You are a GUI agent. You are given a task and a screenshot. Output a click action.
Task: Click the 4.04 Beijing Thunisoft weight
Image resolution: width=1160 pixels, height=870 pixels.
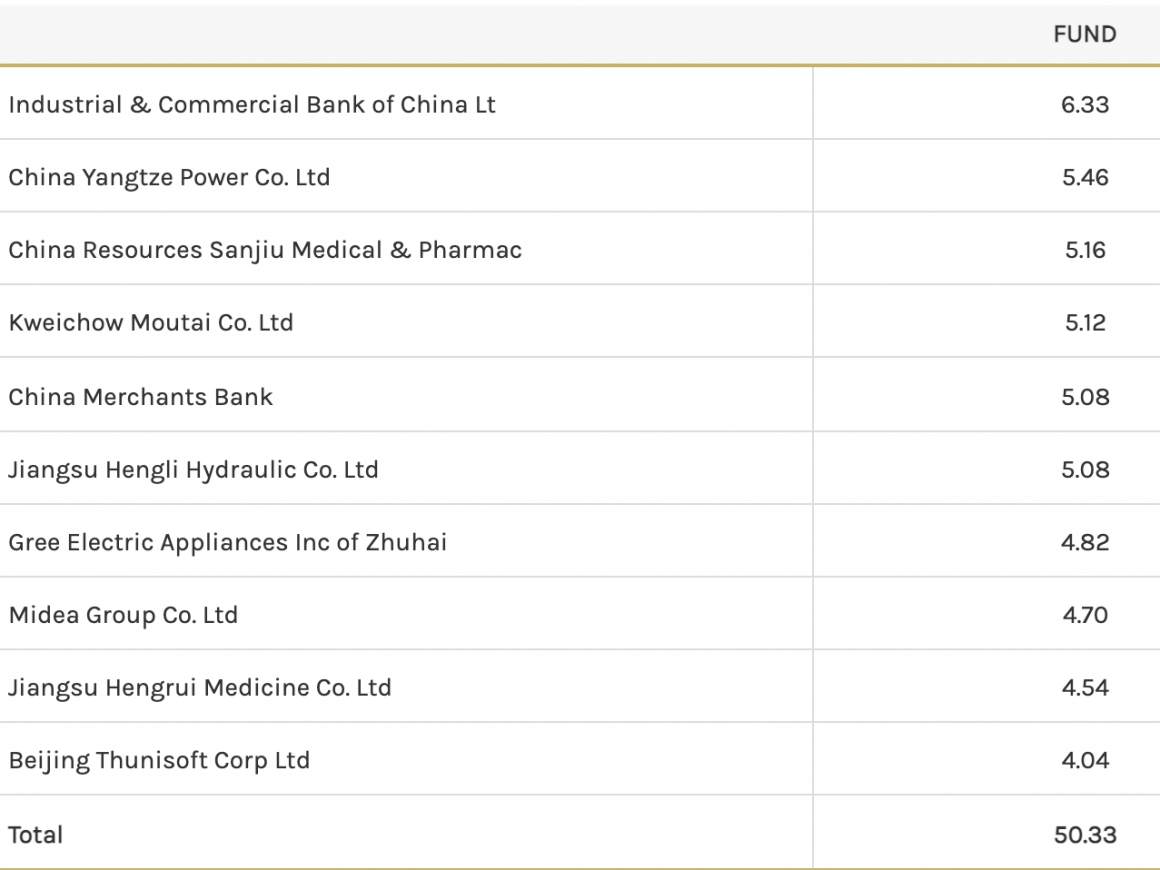[x=1085, y=760]
